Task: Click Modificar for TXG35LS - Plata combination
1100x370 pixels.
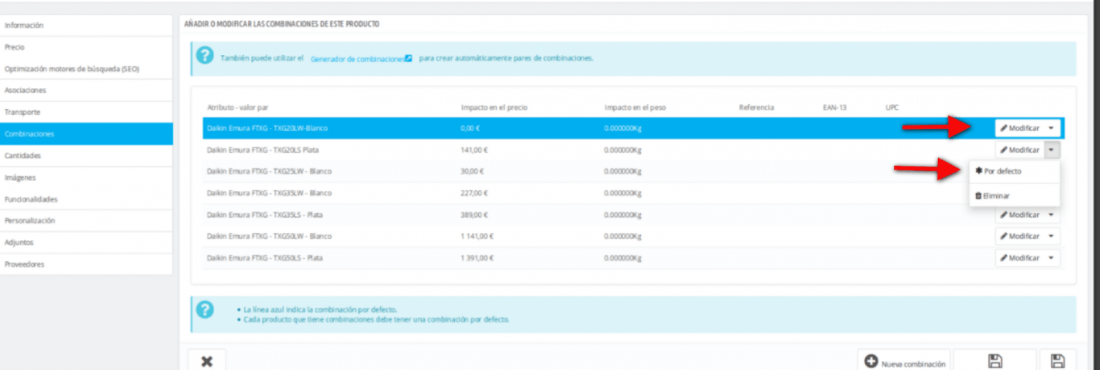Action: click(1020, 215)
